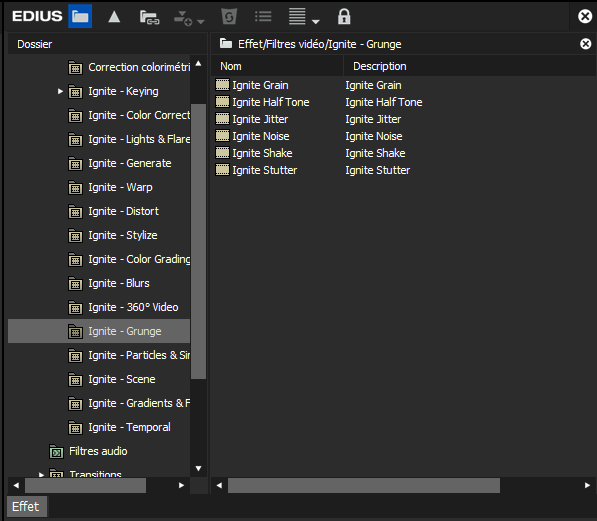
Task: Select the Filtres audio folder
Action: pos(98,451)
